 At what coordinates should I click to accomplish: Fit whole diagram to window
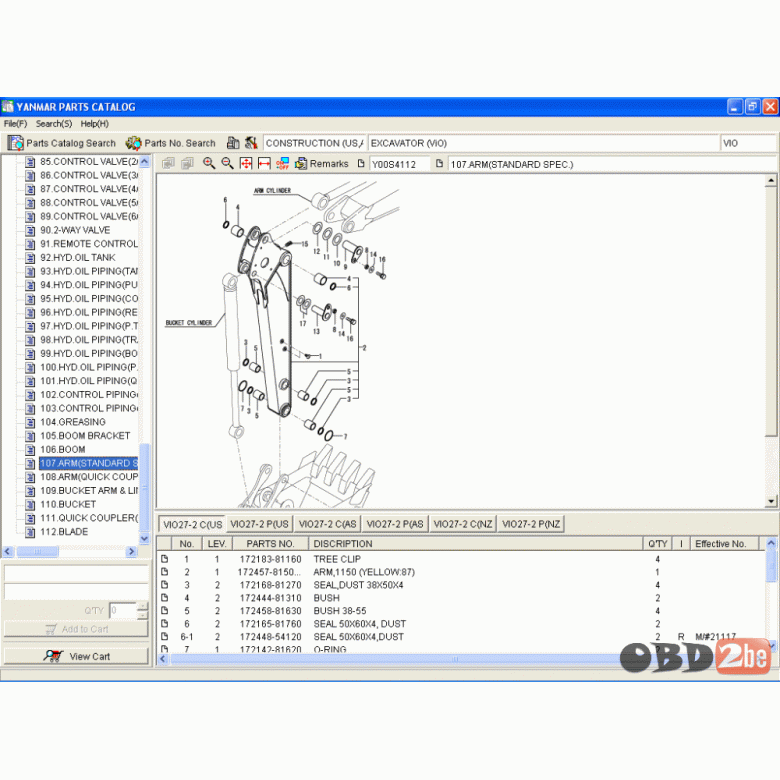point(246,164)
